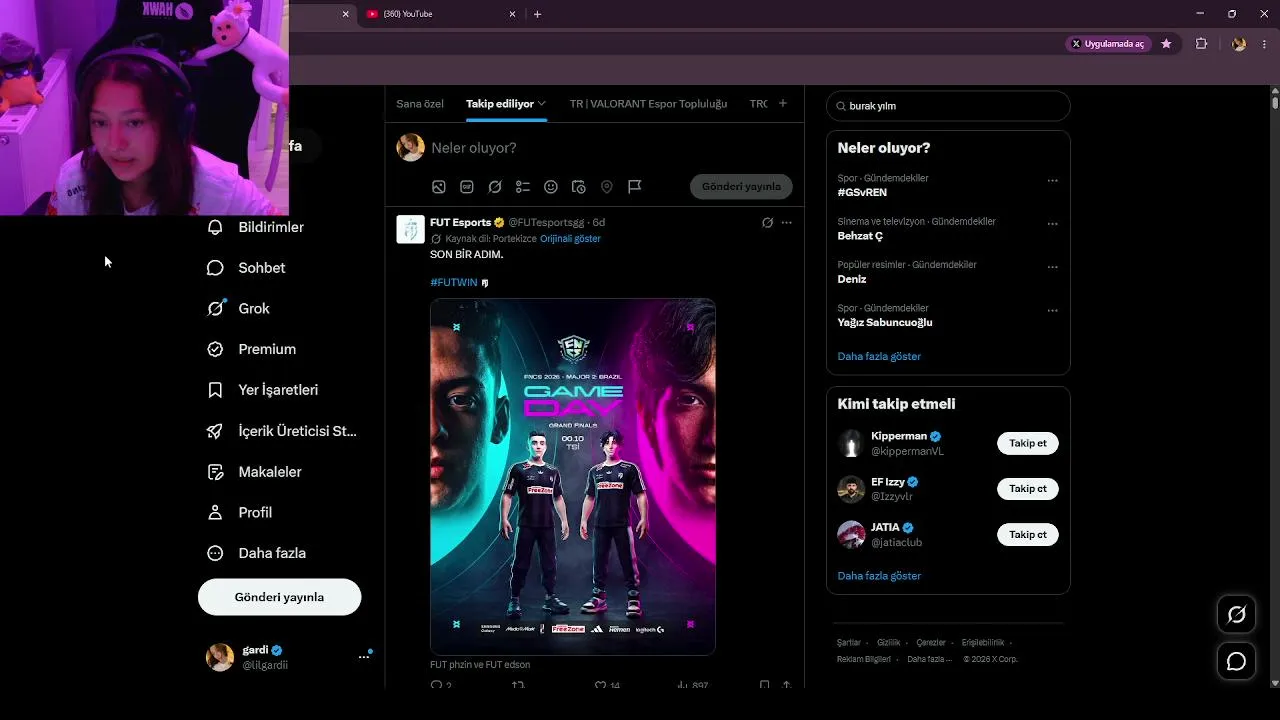Close the YouTube browser tab
The image size is (1280, 720).
pos(513,14)
